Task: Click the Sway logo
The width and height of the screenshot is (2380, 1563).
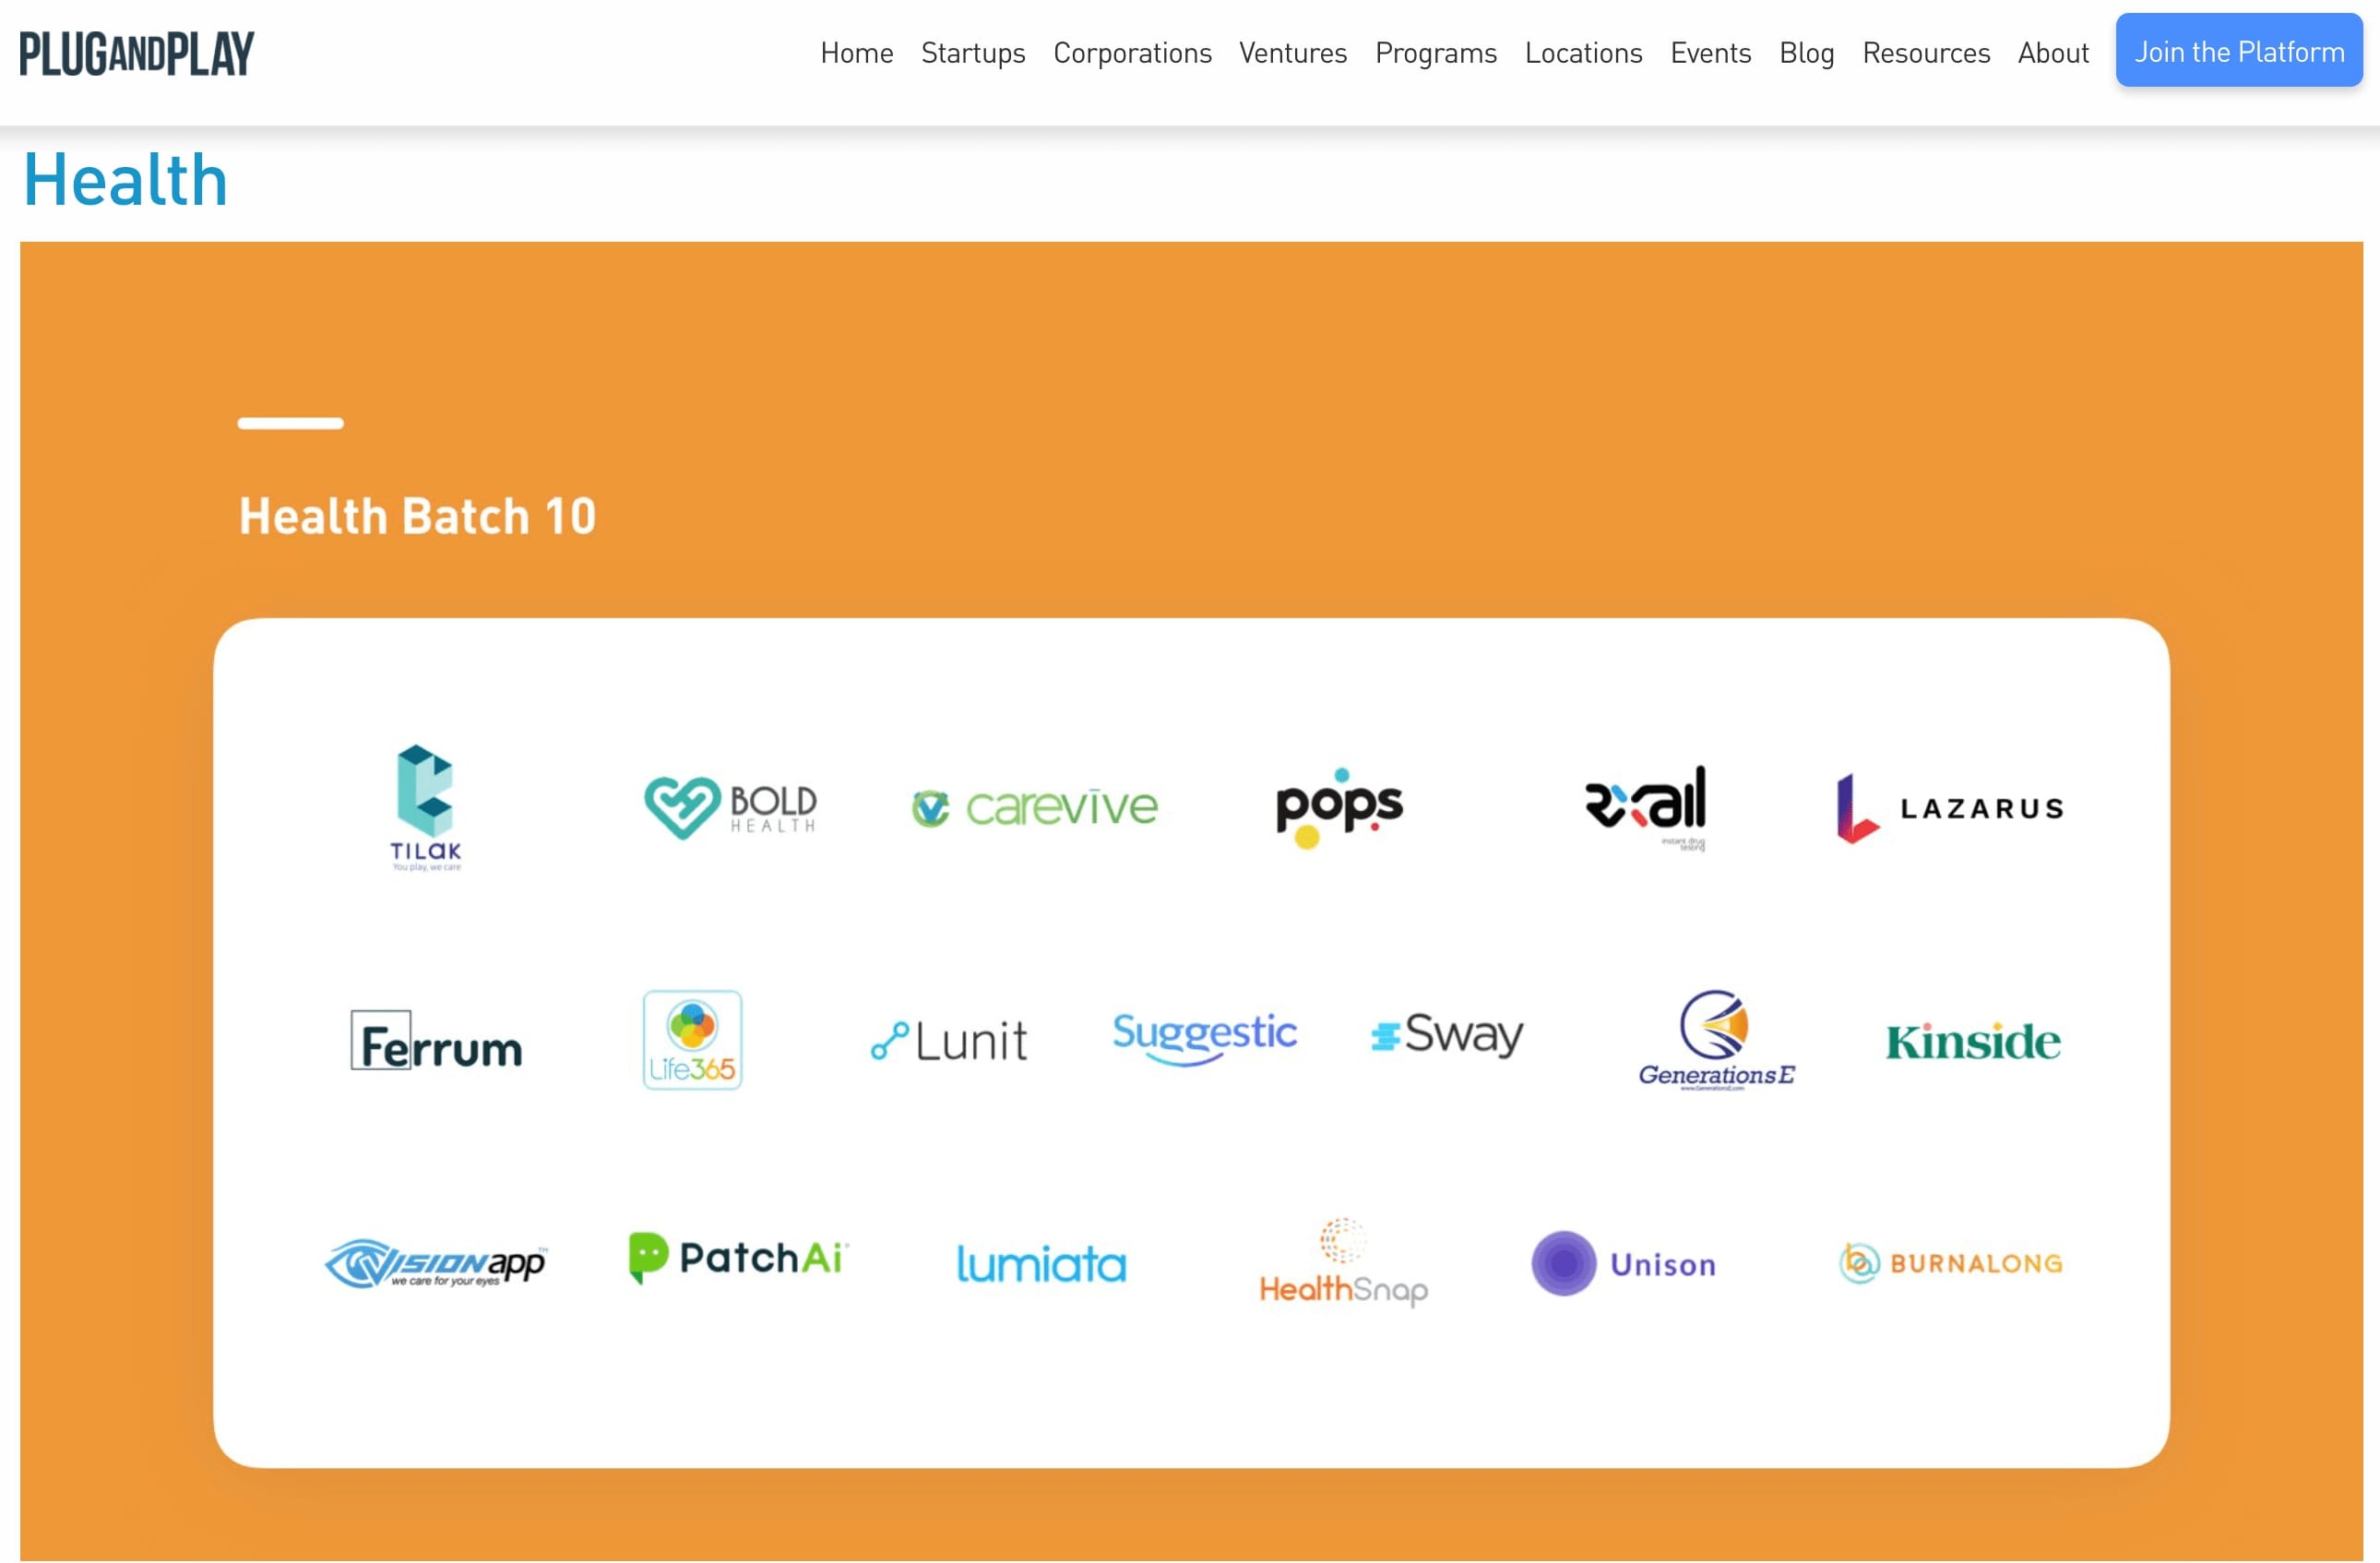Action: coord(1447,1036)
